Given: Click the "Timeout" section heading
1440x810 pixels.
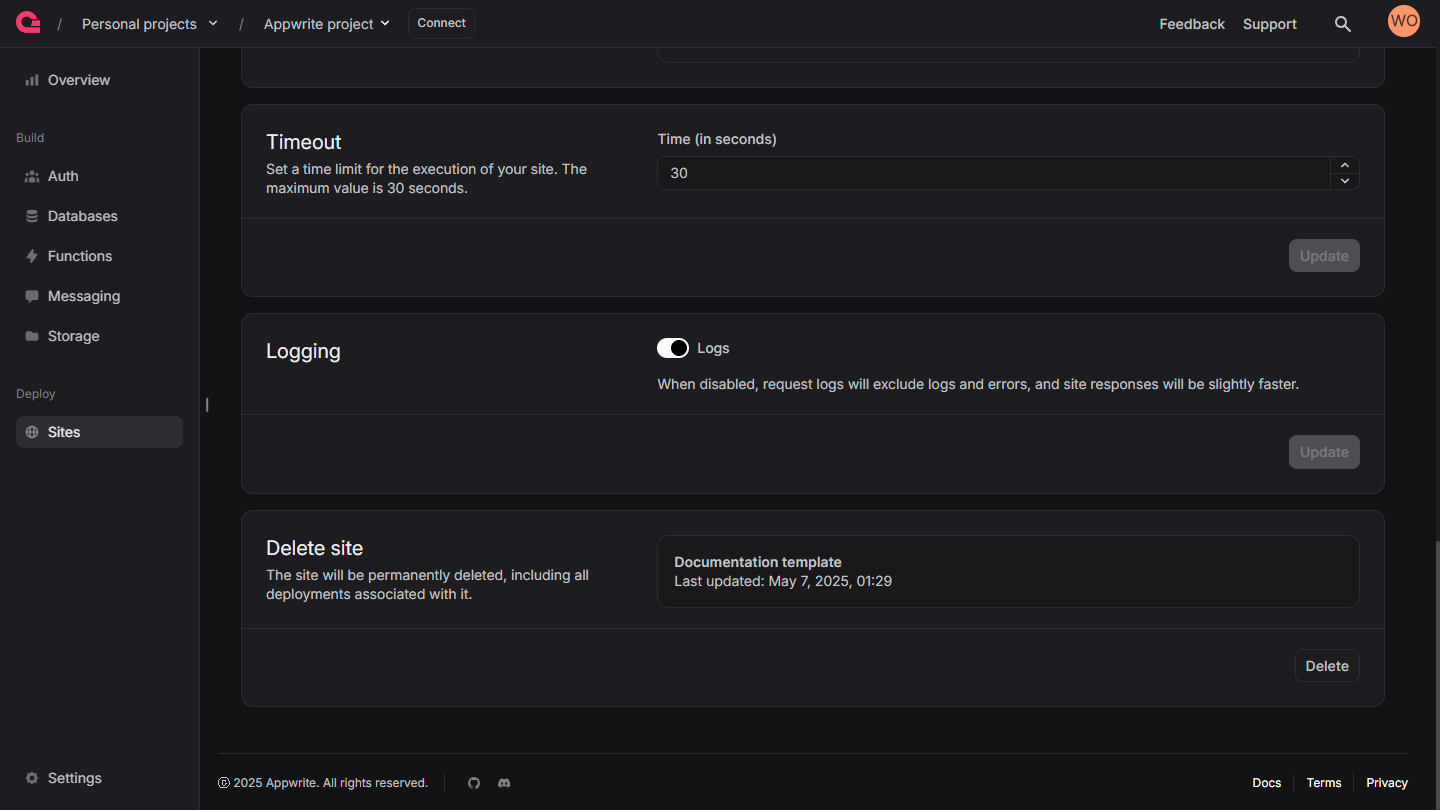Looking at the screenshot, I should 304,142.
